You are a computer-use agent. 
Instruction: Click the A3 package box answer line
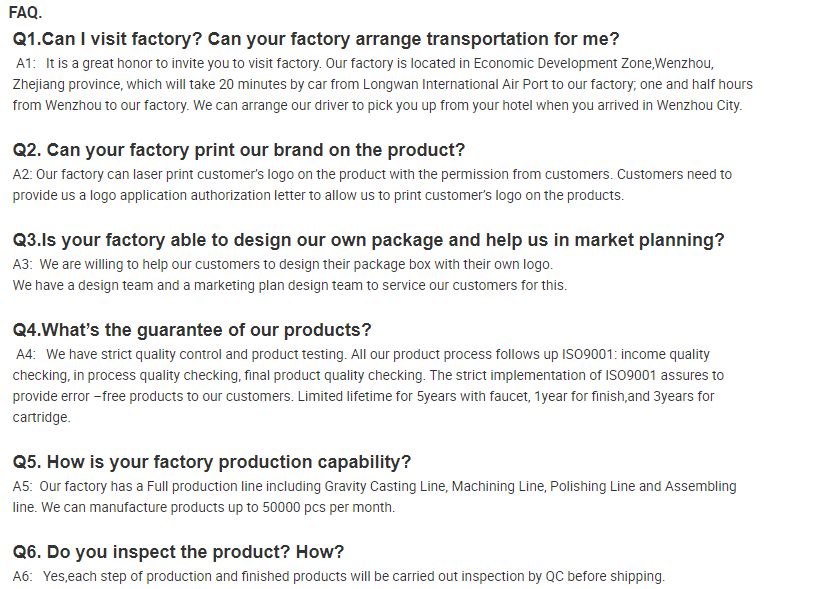[x=283, y=265]
